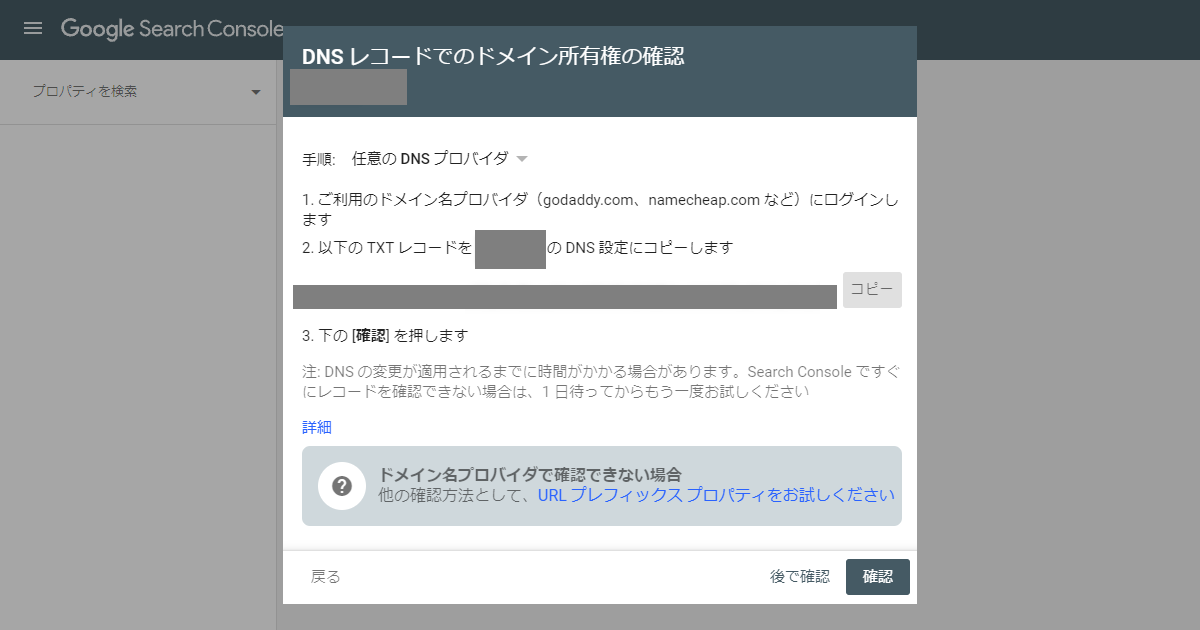1200x630 pixels.
Task: Click the dialog title DNS レコードでのドメイン所有権の確認
Action: click(493, 56)
